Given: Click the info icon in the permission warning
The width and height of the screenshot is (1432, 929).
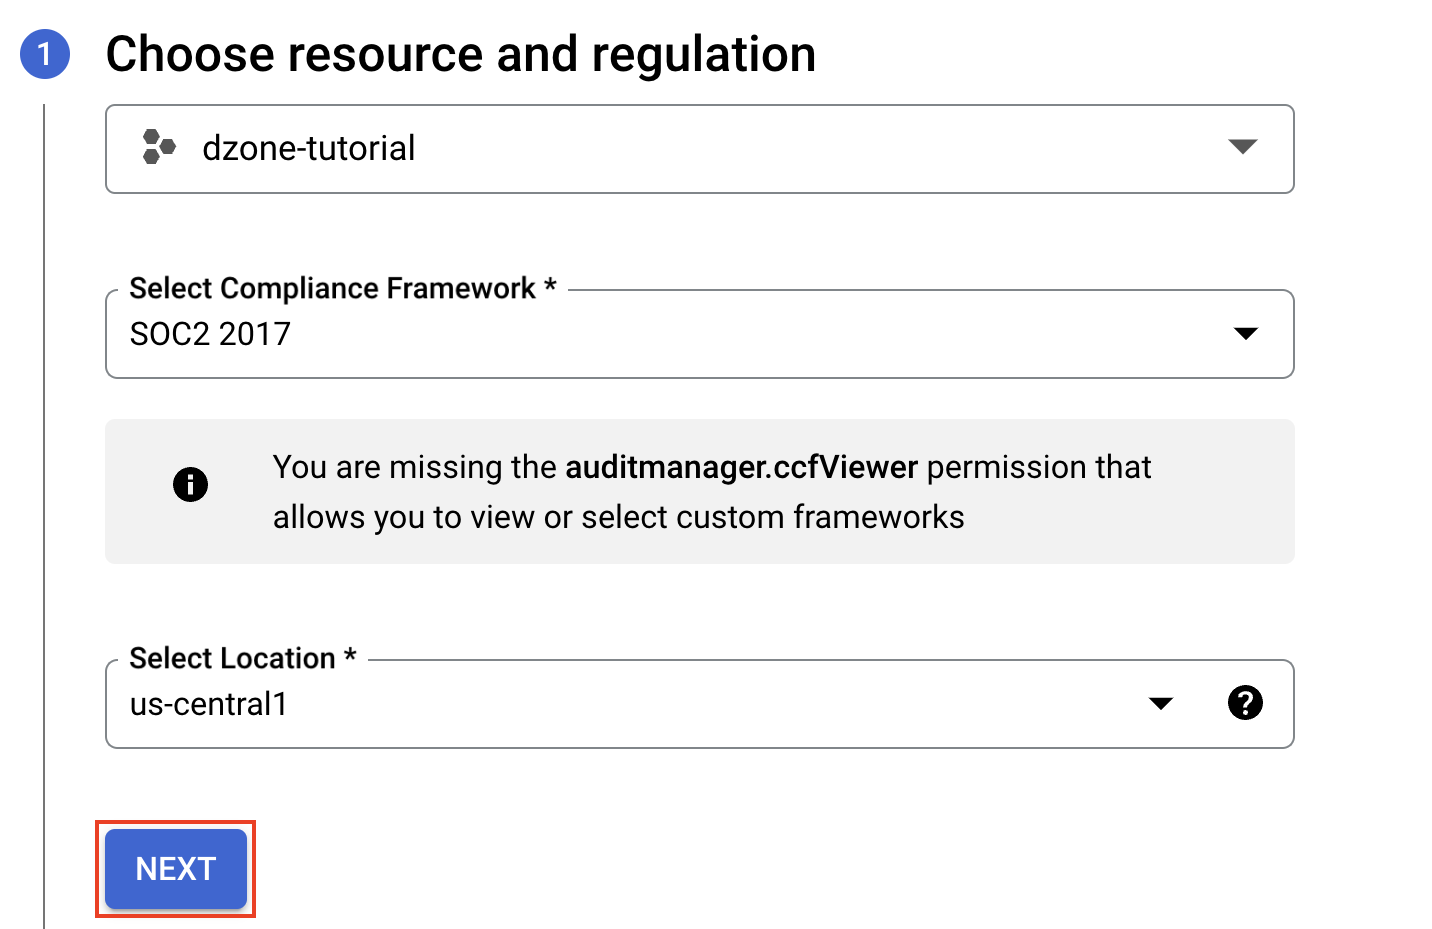Looking at the screenshot, I should [190, 485].
